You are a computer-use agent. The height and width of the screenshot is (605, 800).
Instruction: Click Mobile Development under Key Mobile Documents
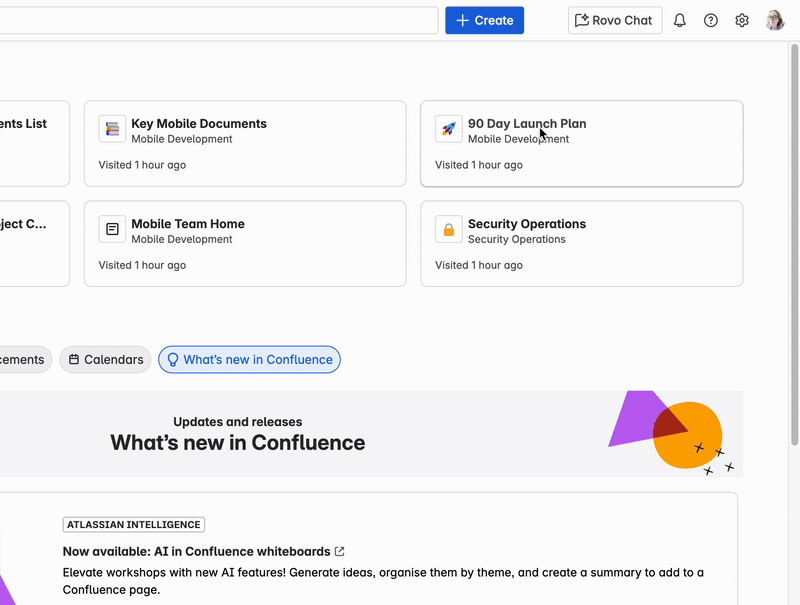coord(182,139)
